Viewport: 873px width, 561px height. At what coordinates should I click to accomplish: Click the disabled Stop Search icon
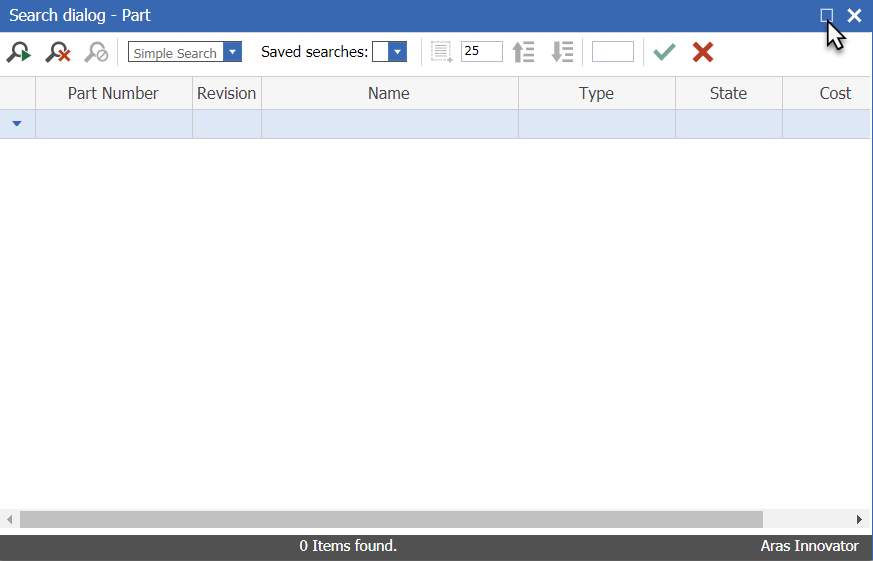point(96,52)
